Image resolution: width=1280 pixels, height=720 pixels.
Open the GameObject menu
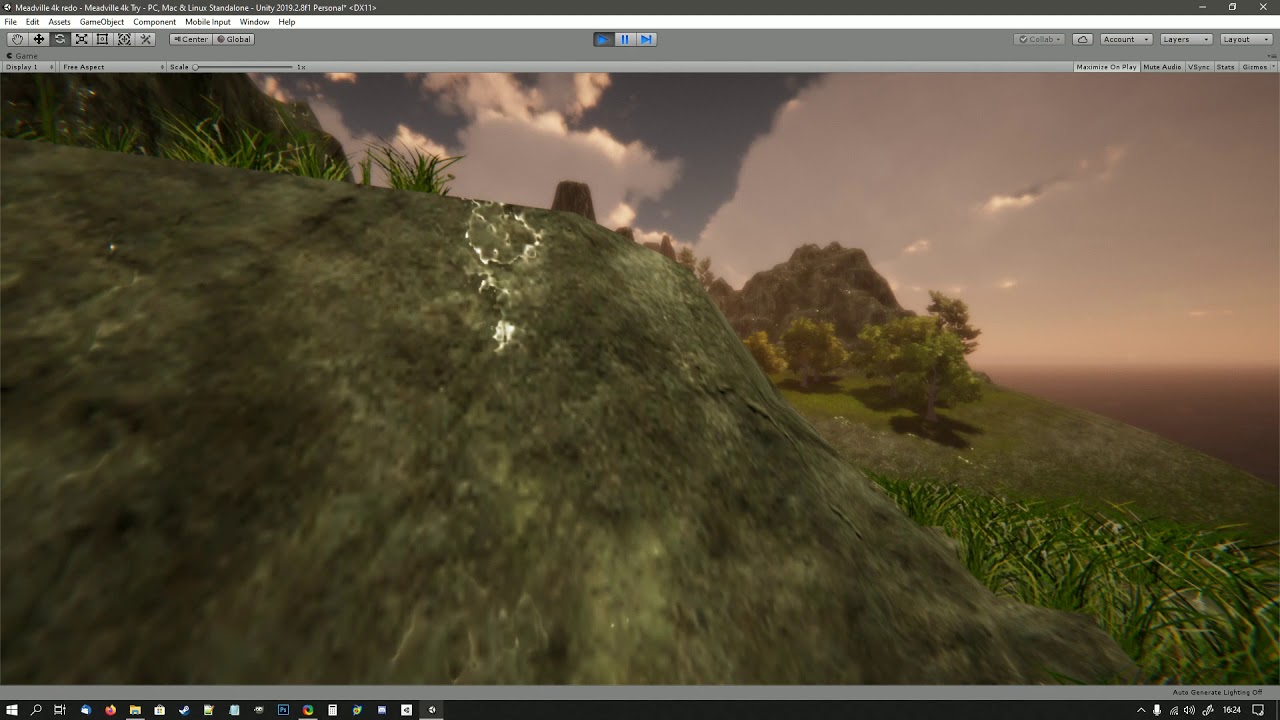click(102, 22)
